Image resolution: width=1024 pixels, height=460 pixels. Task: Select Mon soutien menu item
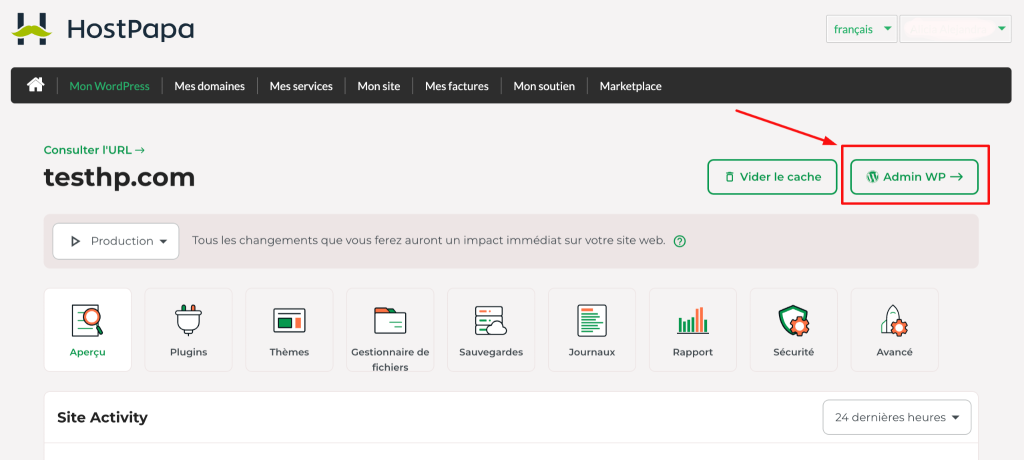544,86
